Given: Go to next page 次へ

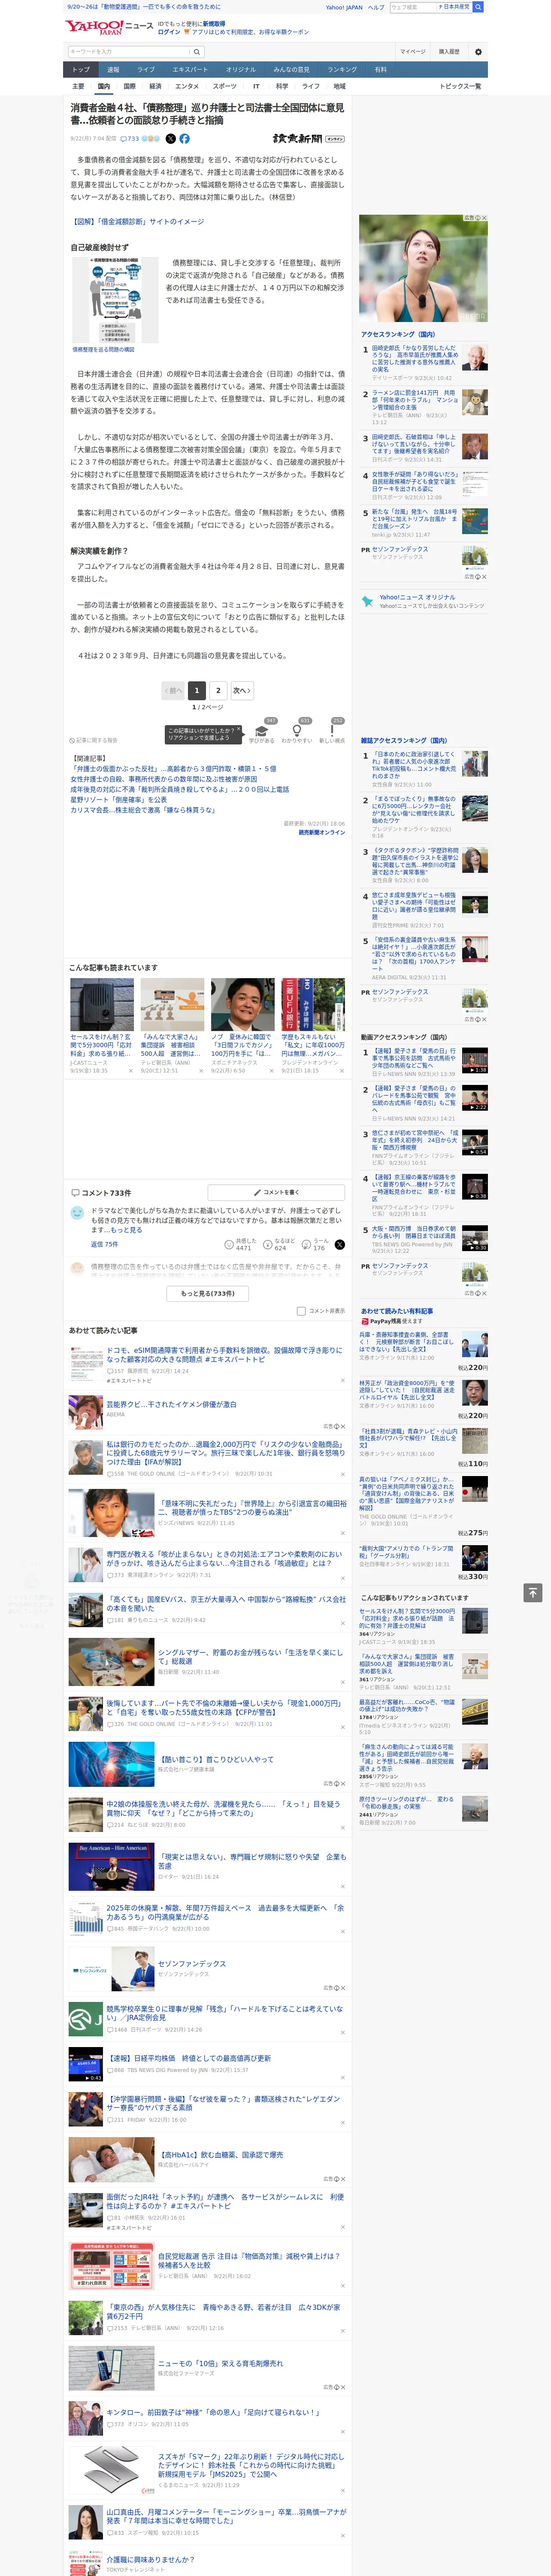Looking at the screenshot, I should [x=242, y=690].
